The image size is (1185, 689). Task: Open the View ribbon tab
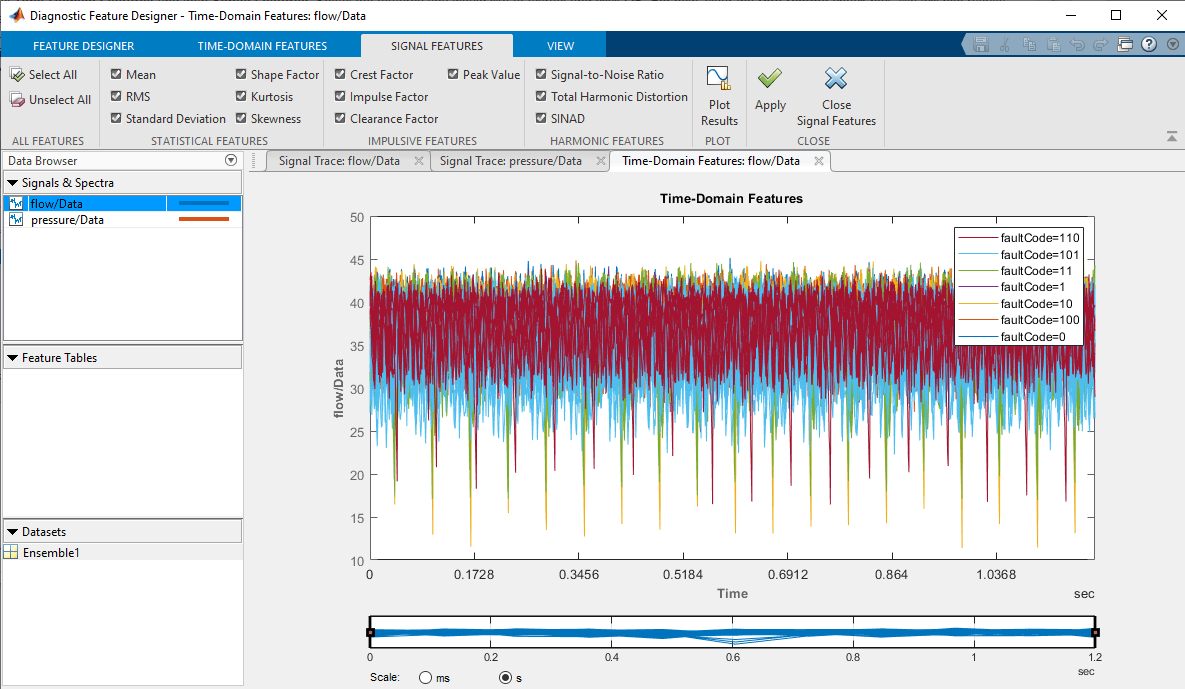point(560,46)
